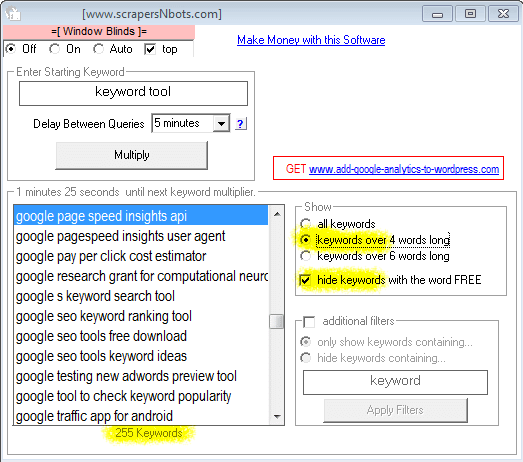Click keyword list scroll down arrow

coord(277,416)
